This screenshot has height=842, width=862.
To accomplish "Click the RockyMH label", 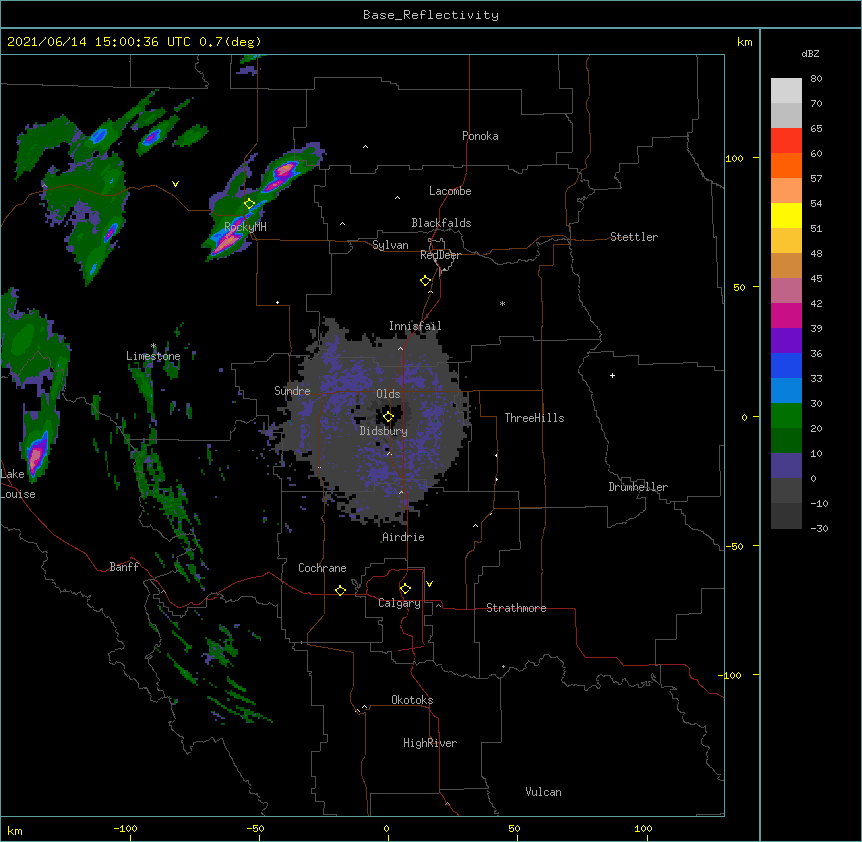I will [x=245, y=226].
